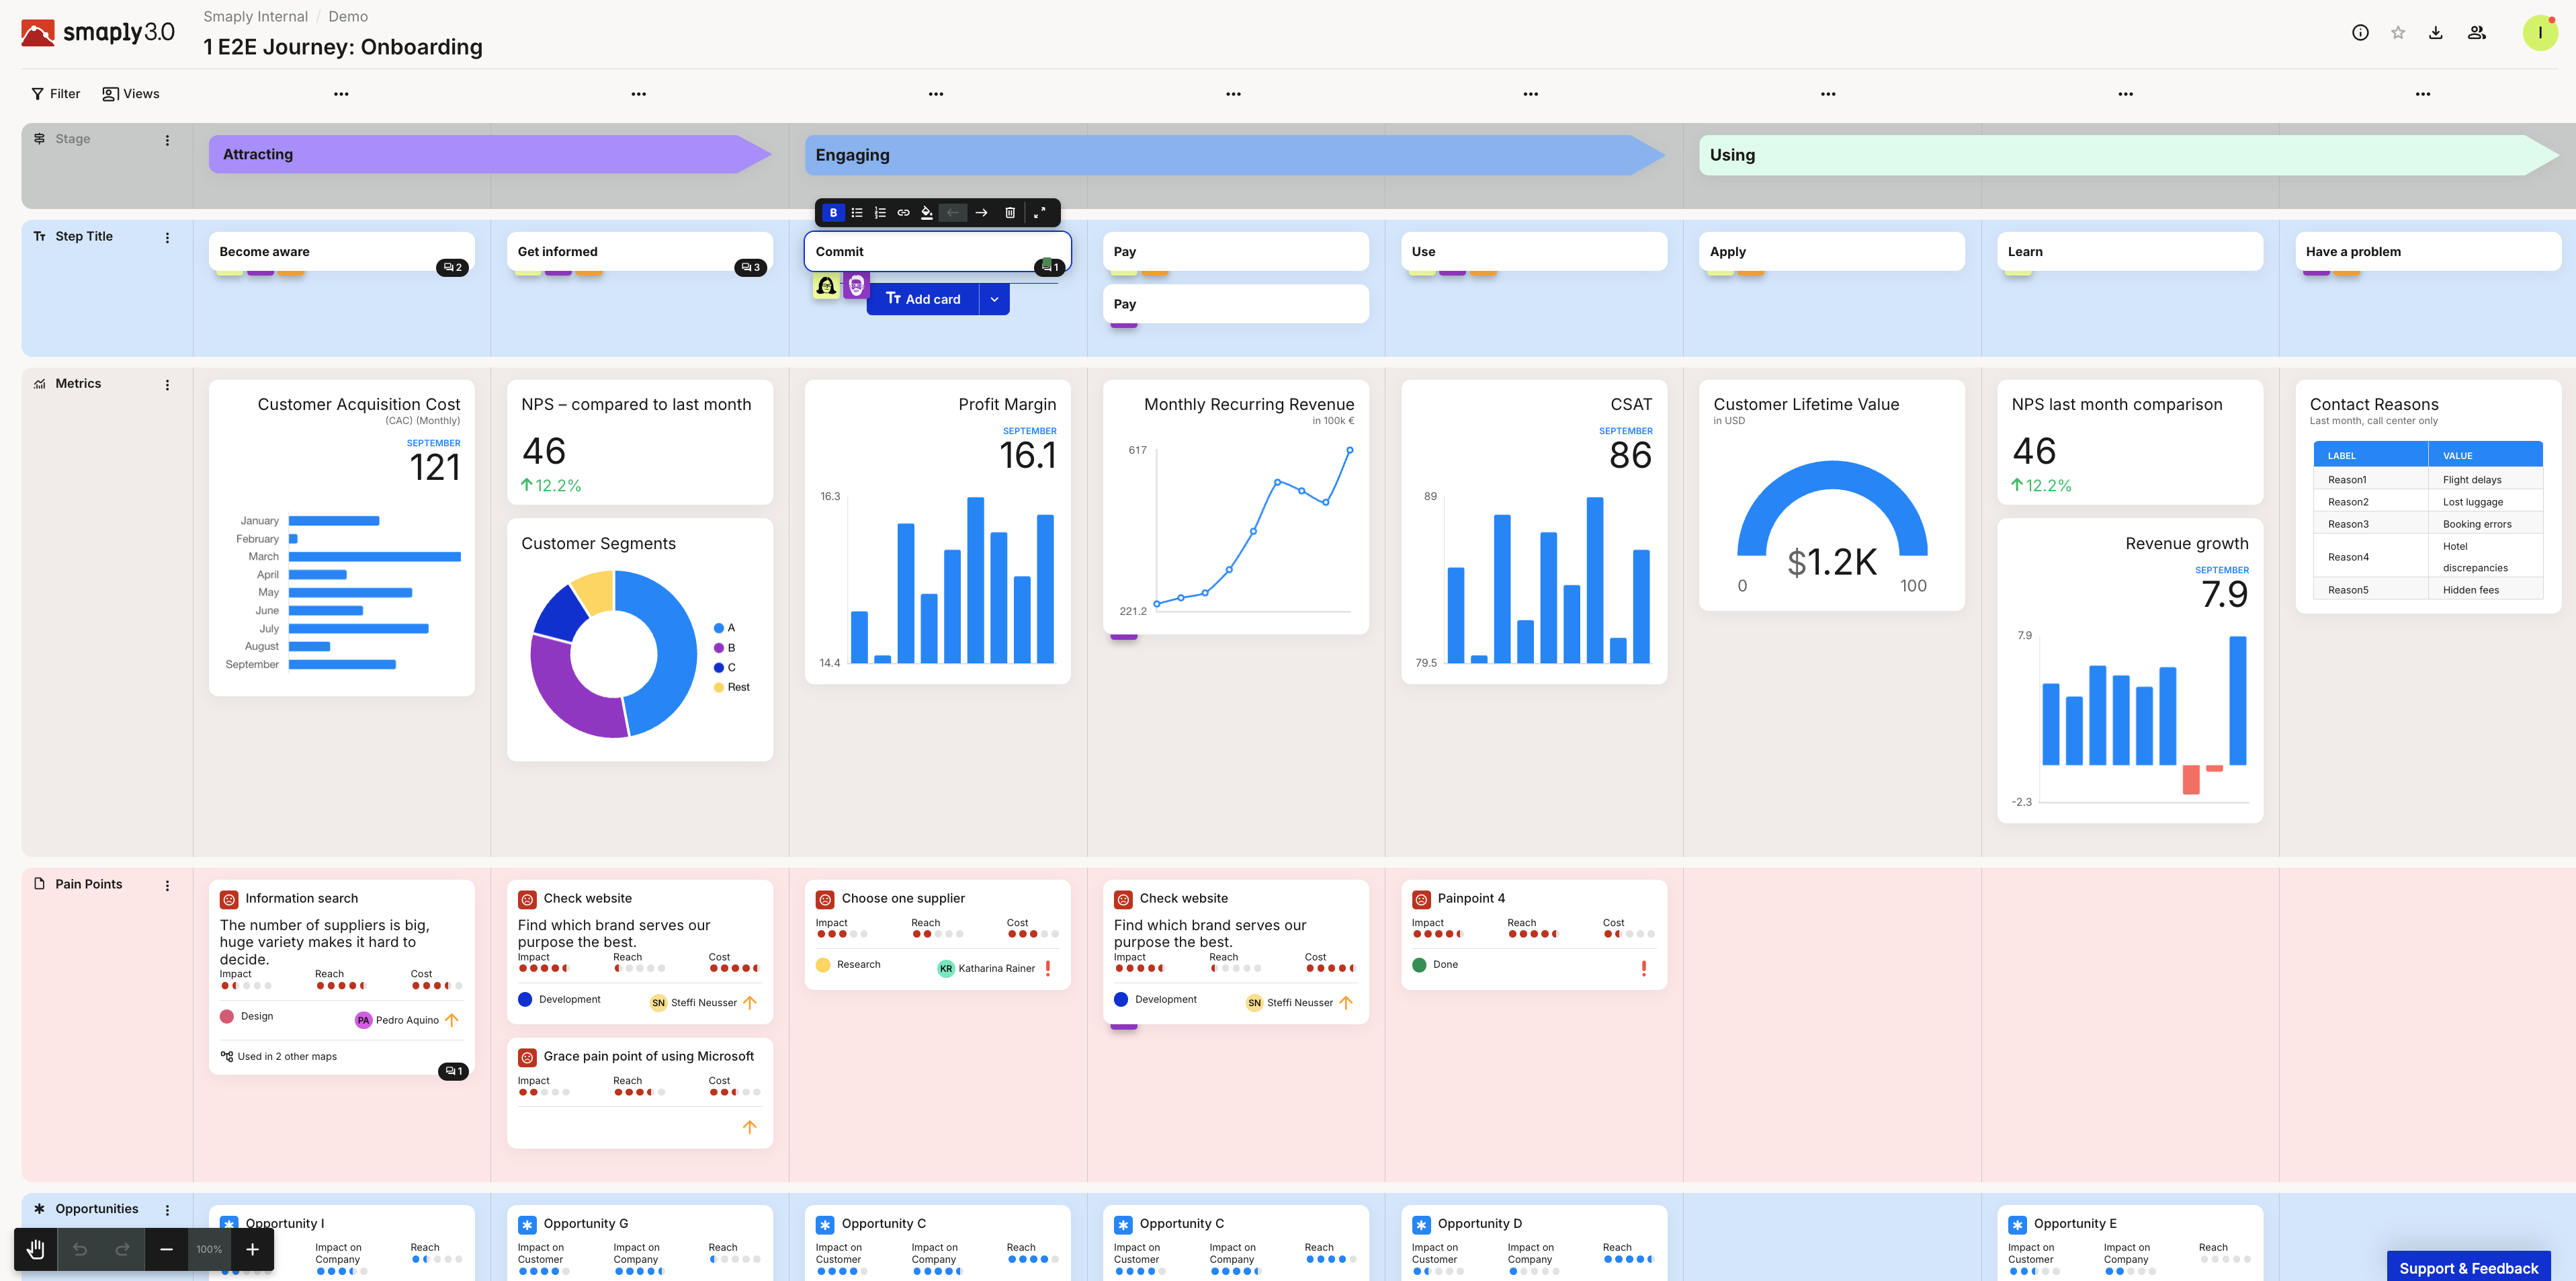Click the background fill color swatch
The height and width of the screenshot is (1281, 2576).
tap(927, 212)
